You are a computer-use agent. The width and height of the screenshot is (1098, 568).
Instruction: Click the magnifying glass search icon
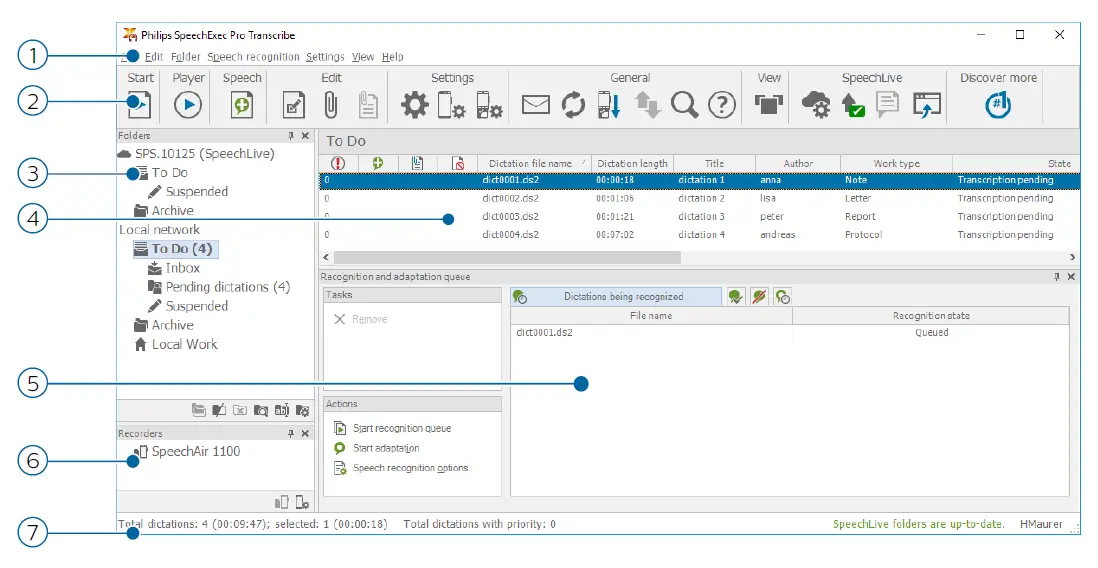[x=685, y=104]
